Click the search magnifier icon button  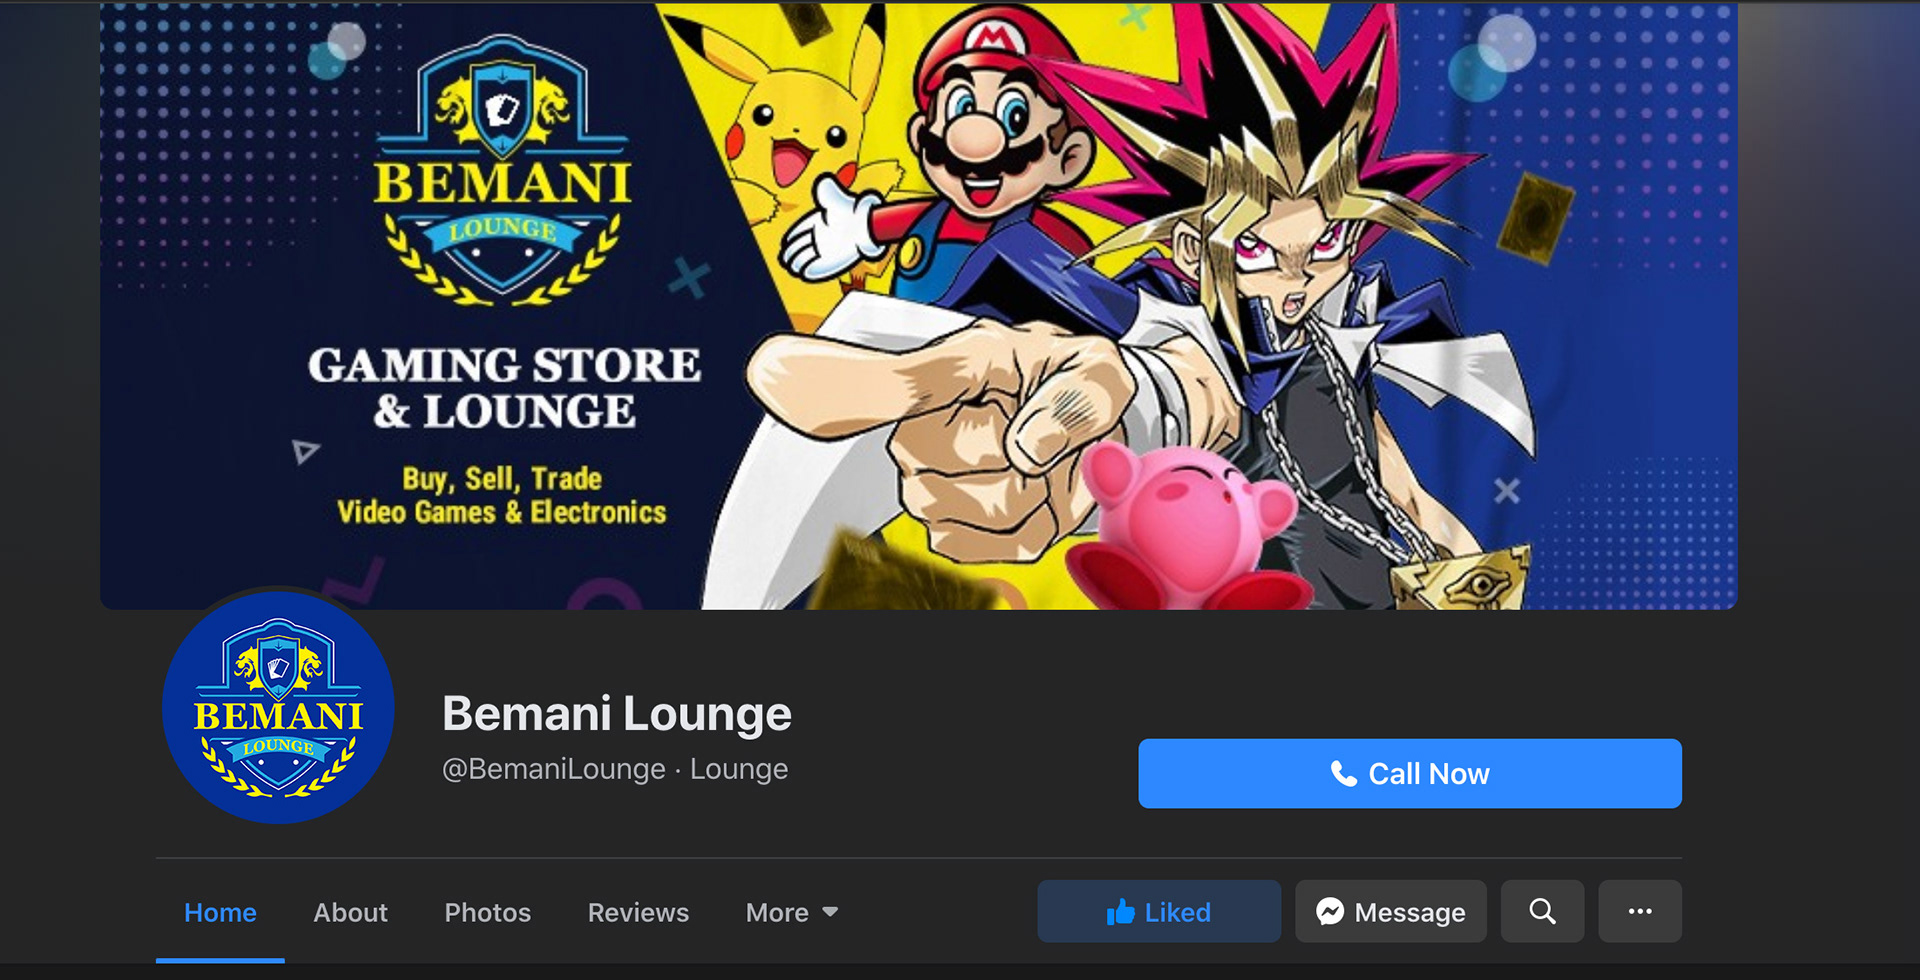[1542, 911]
